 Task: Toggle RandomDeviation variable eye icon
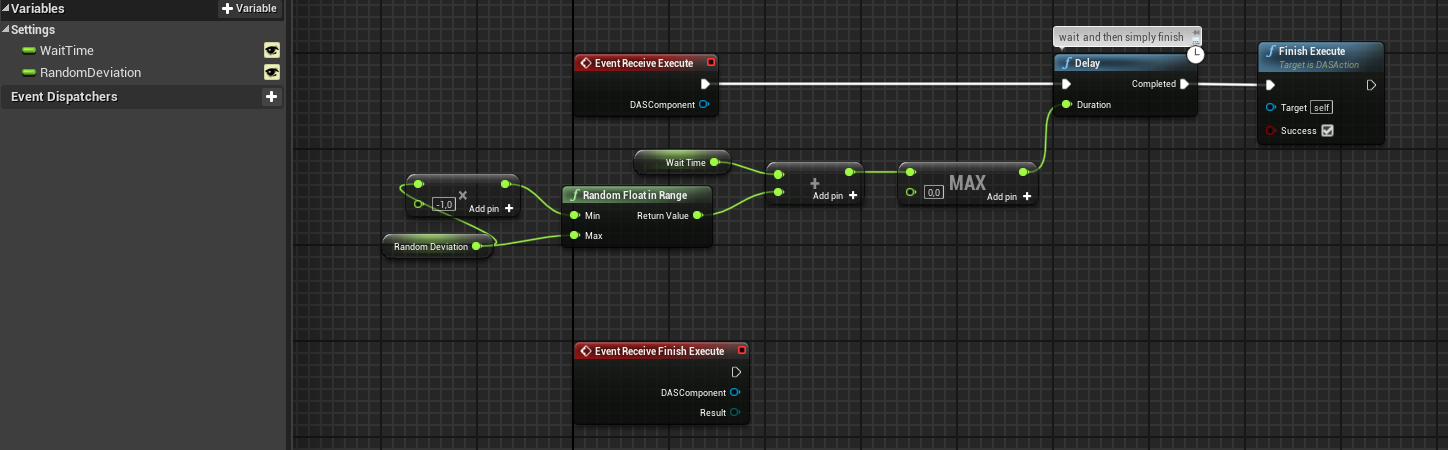(271, 72)
